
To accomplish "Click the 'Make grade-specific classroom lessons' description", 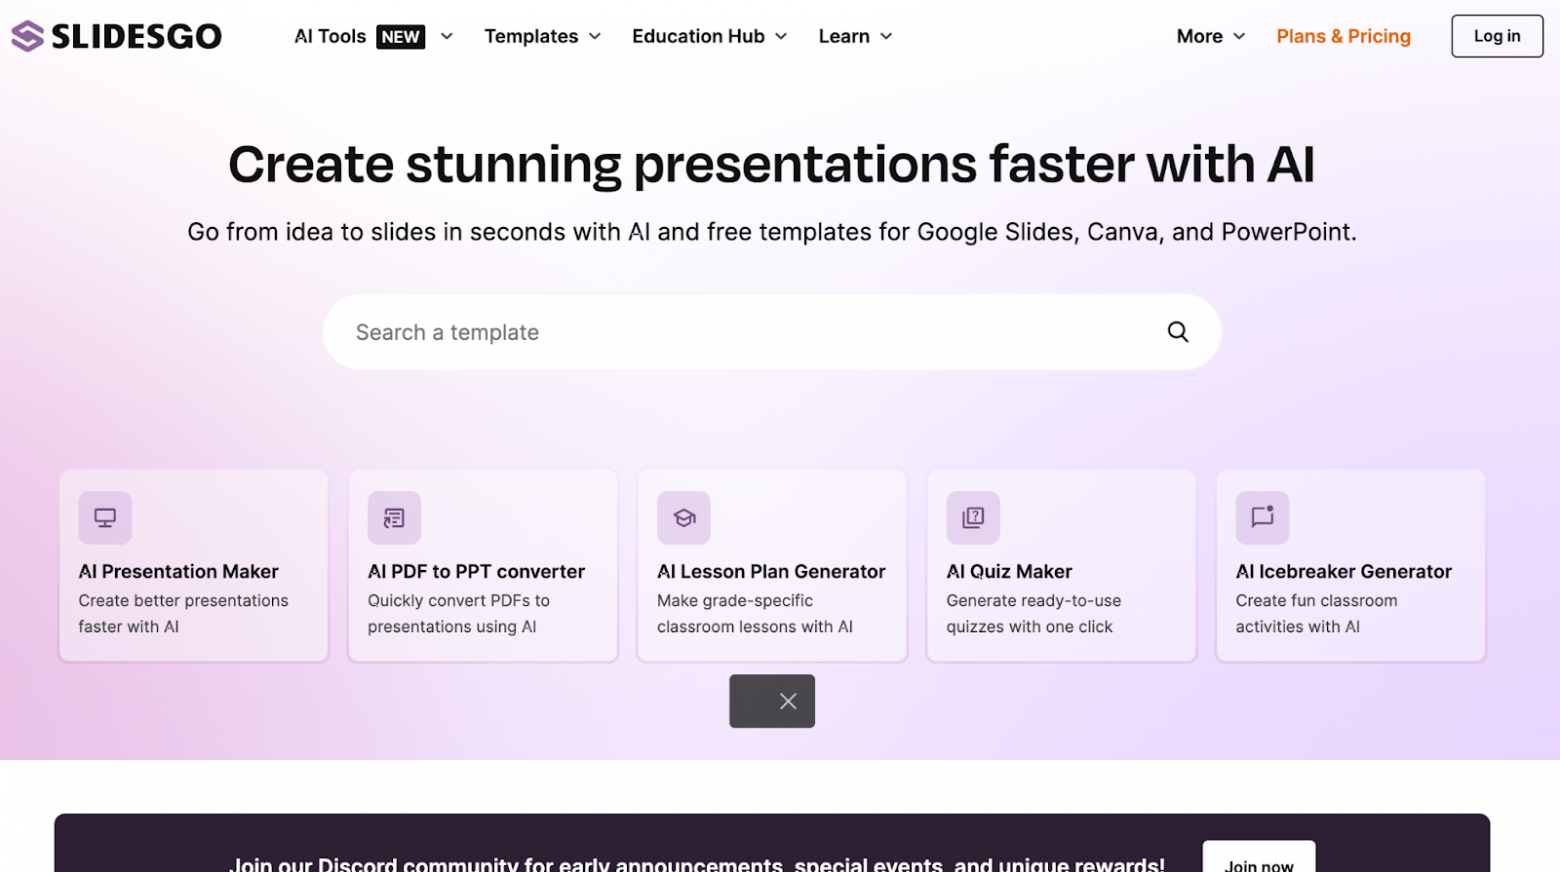I will (755, 614).
